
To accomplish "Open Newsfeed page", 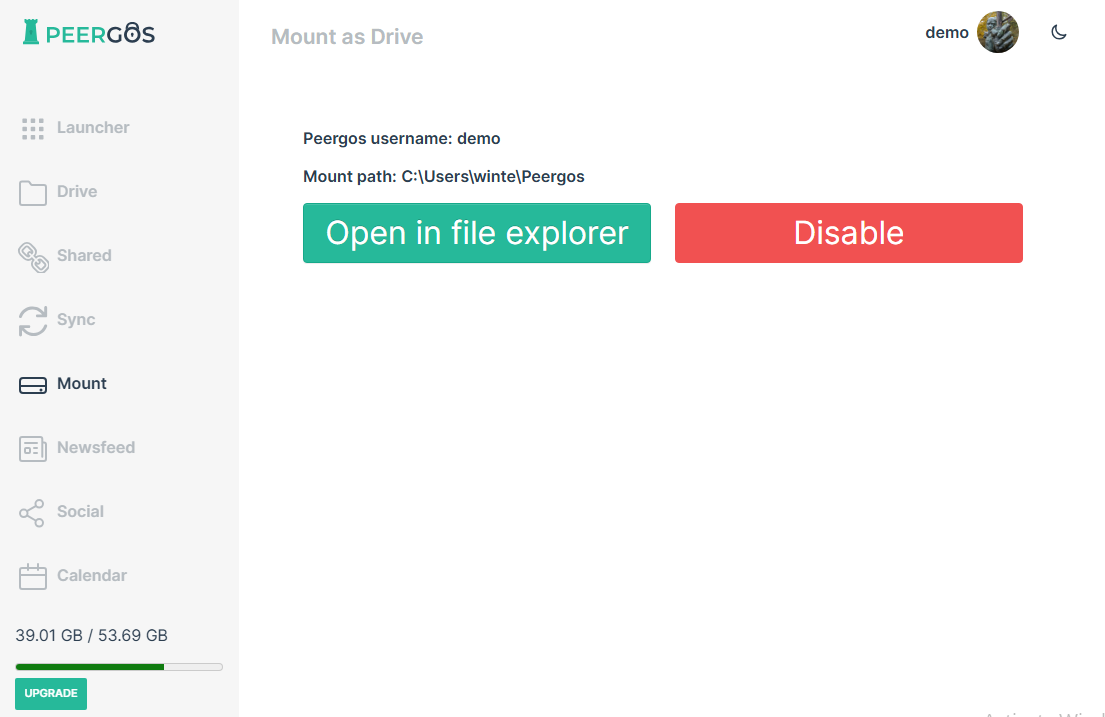I will click(x=96, y=448).
